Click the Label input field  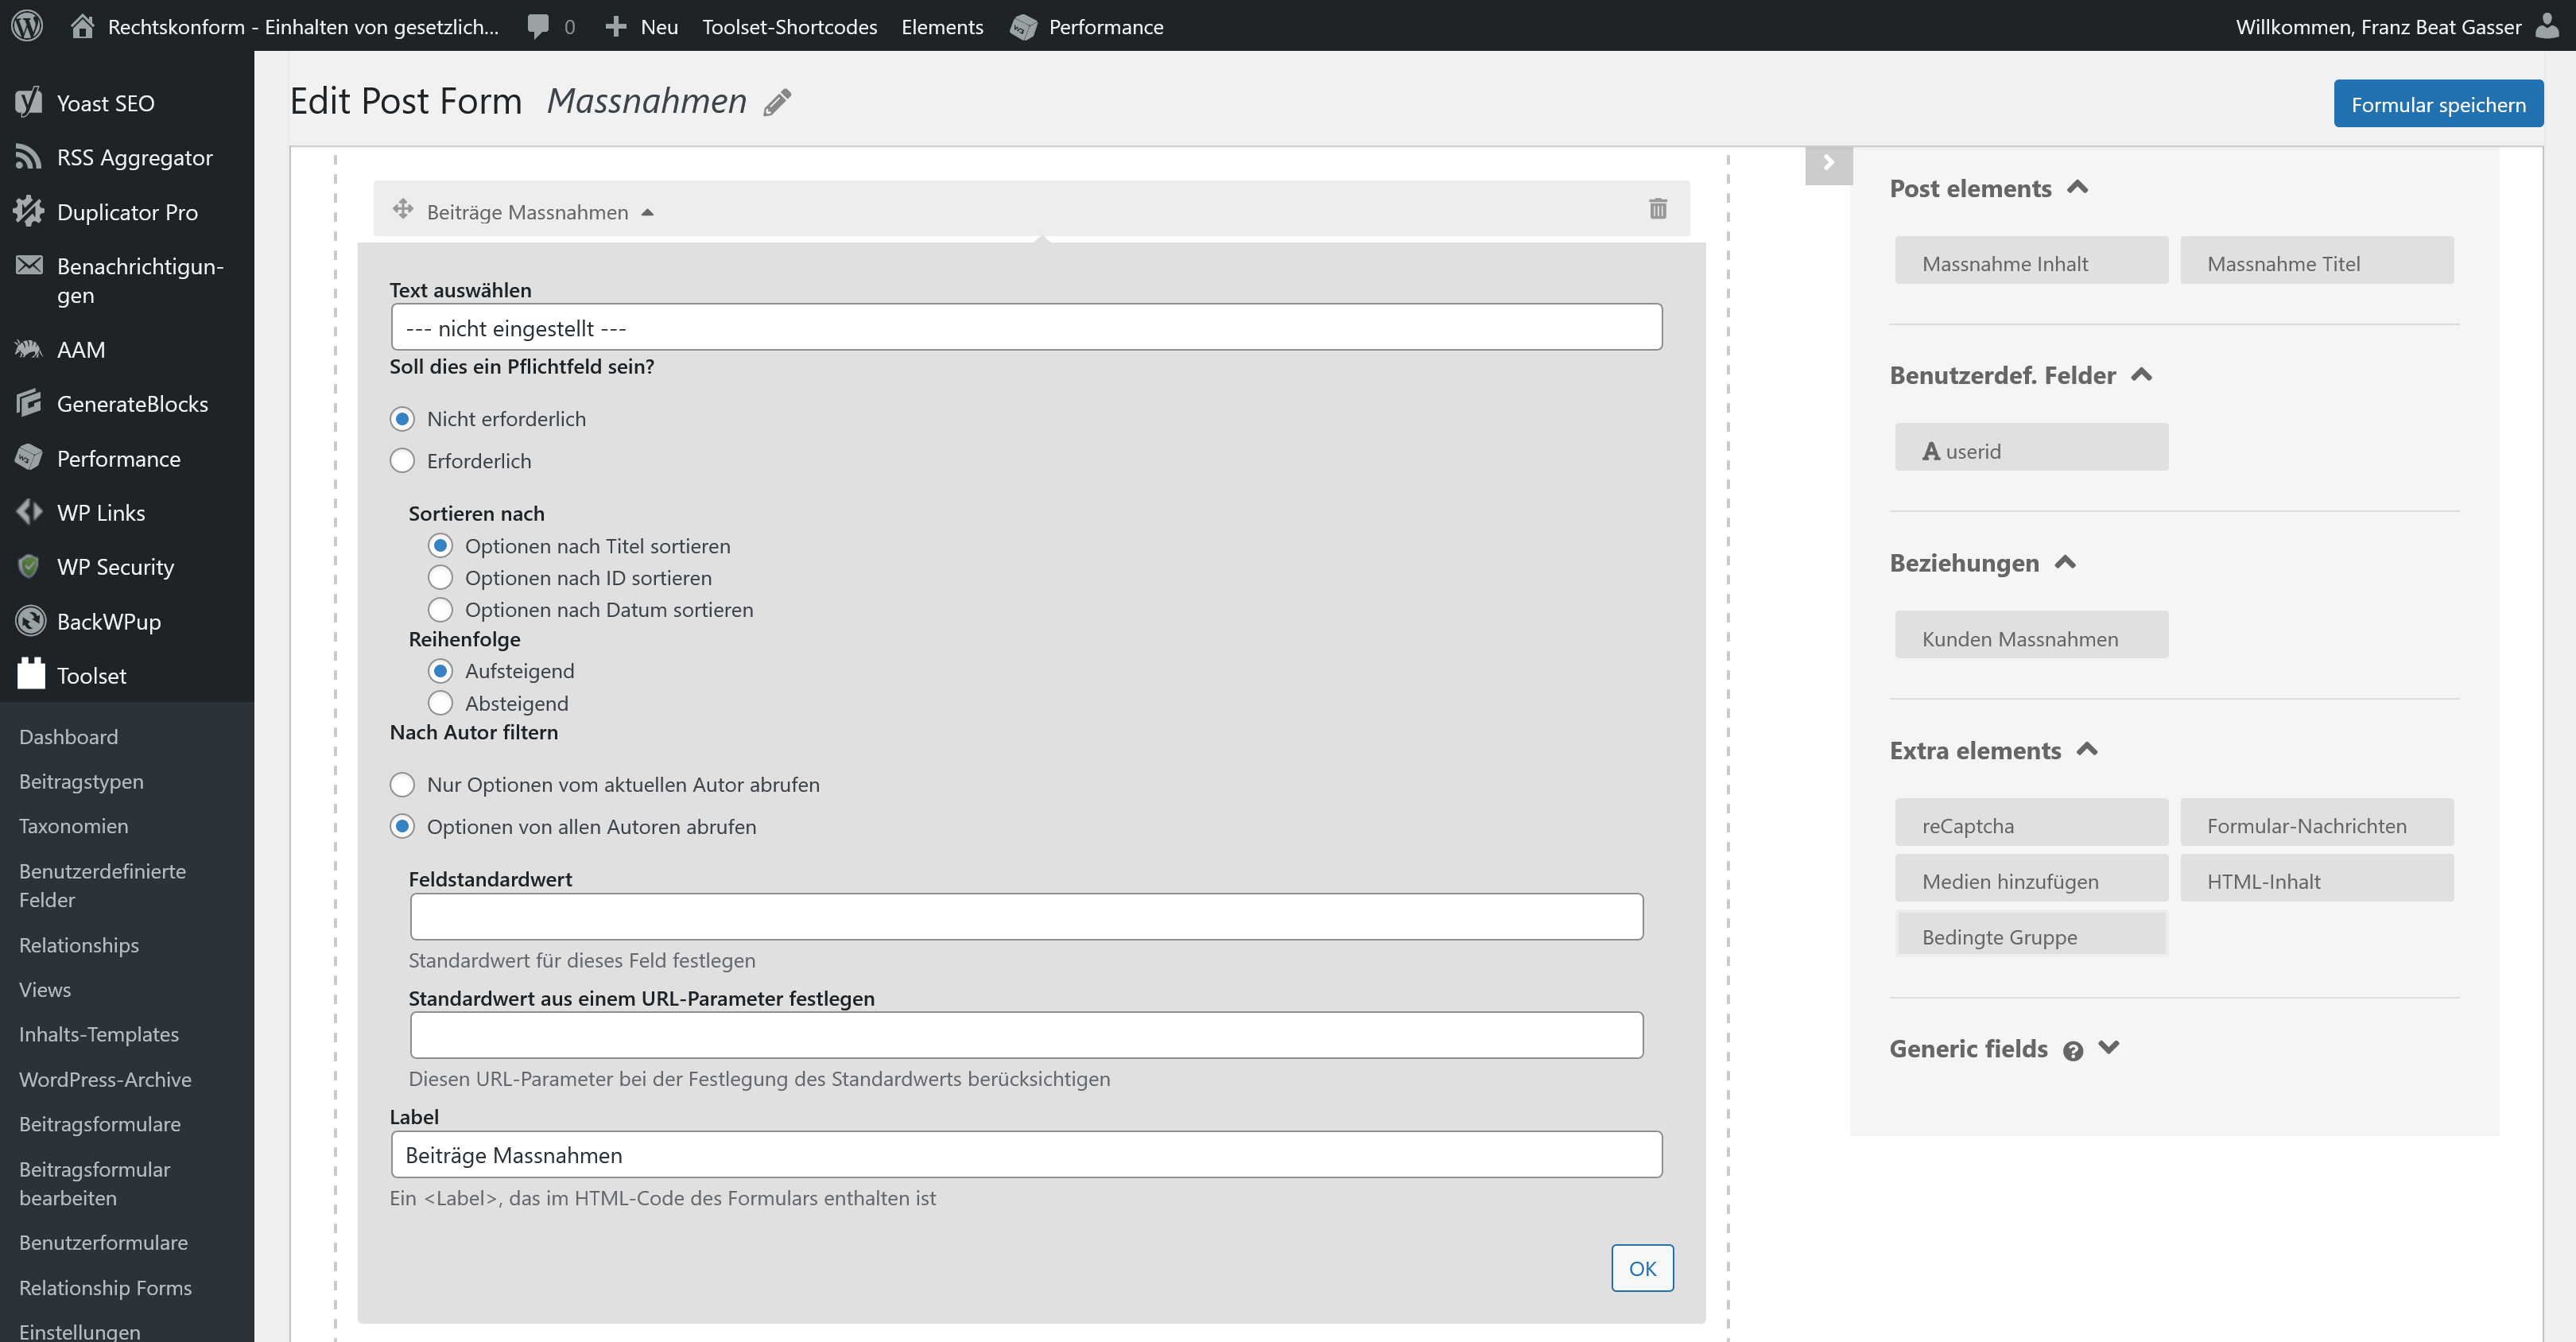(x=1026, y=1154)
